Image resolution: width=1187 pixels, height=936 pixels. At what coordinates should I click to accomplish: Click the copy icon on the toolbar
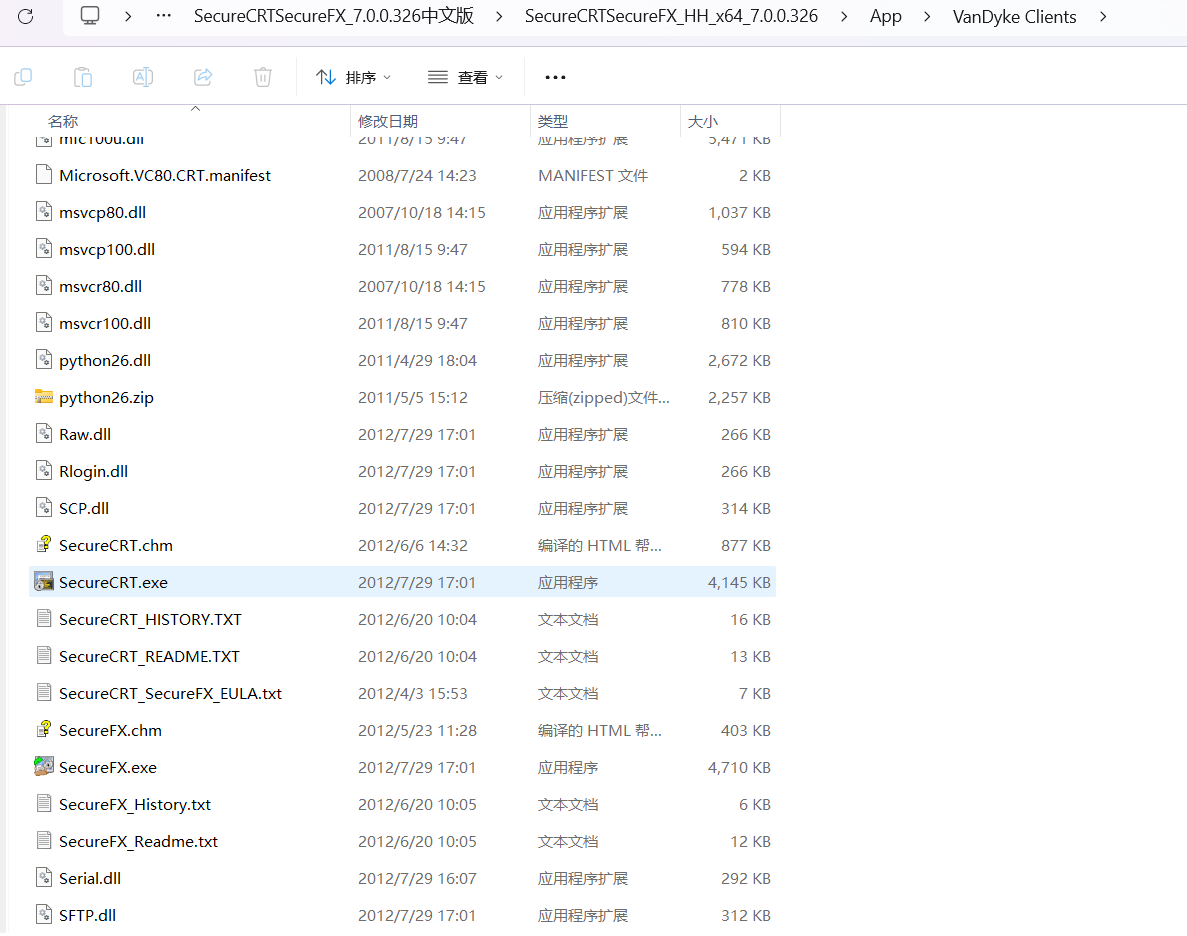pos(23,77)
